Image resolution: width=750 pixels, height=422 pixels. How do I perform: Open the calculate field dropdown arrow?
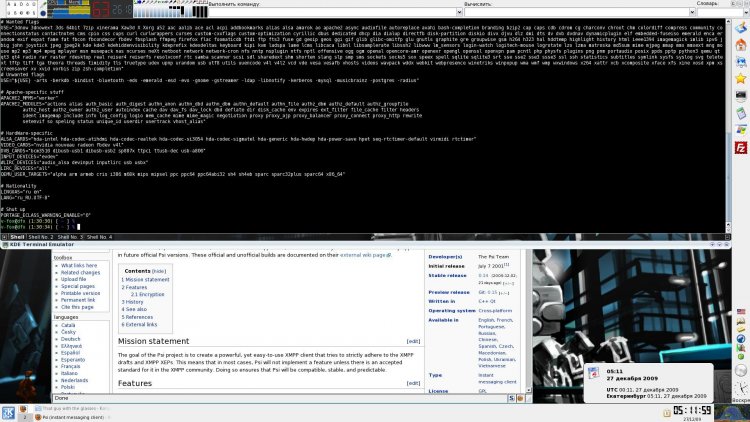[x=692, y=12]
